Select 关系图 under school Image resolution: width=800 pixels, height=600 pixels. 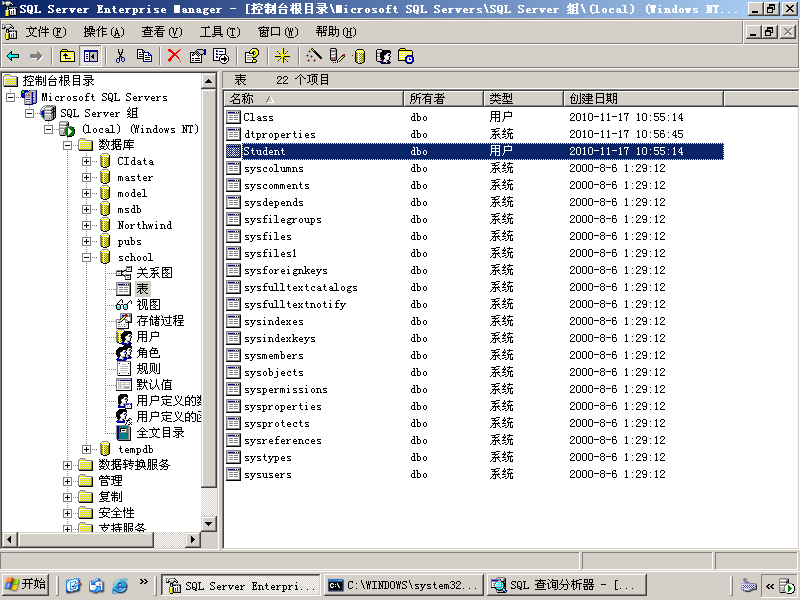pos(155,273)
